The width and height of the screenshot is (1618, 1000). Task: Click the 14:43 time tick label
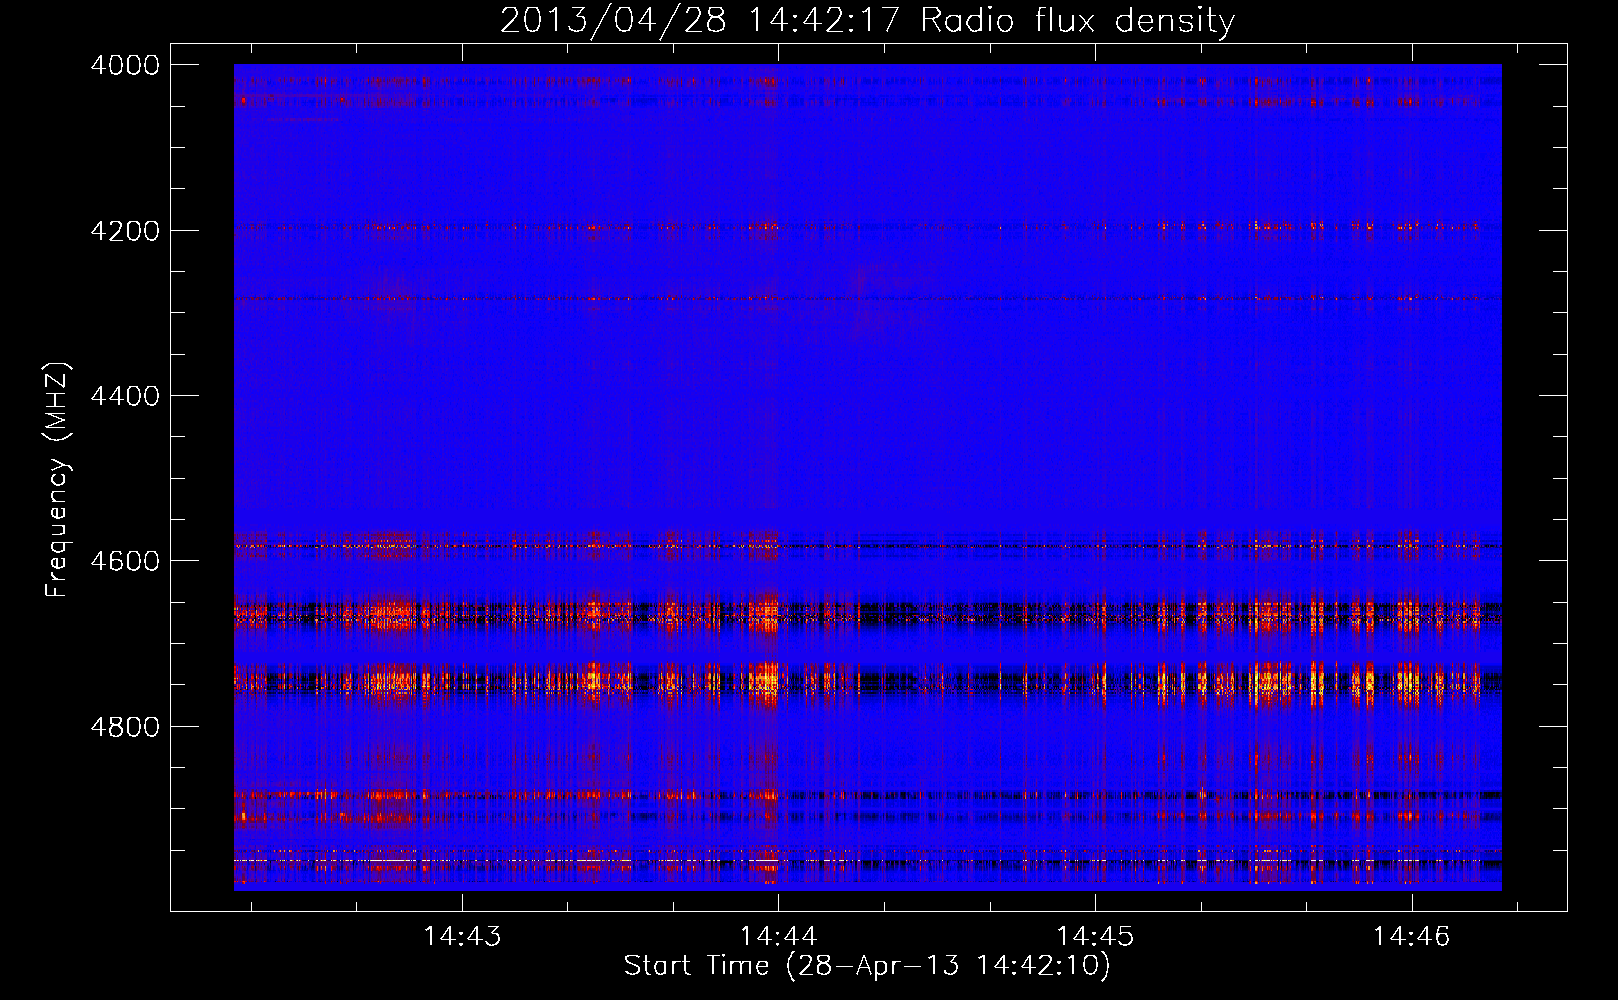(462, 936)
